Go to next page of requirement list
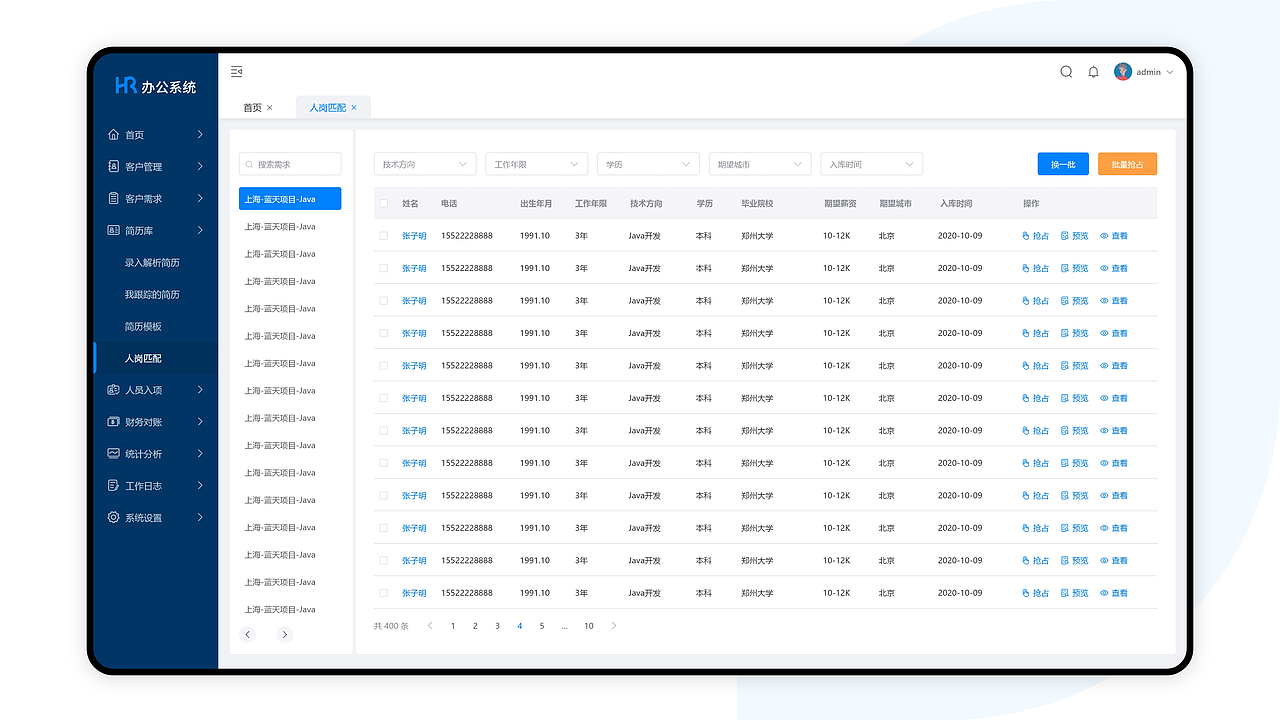Screen dimensions: 1280x720 pyautogui.click(x=285, y=634)
